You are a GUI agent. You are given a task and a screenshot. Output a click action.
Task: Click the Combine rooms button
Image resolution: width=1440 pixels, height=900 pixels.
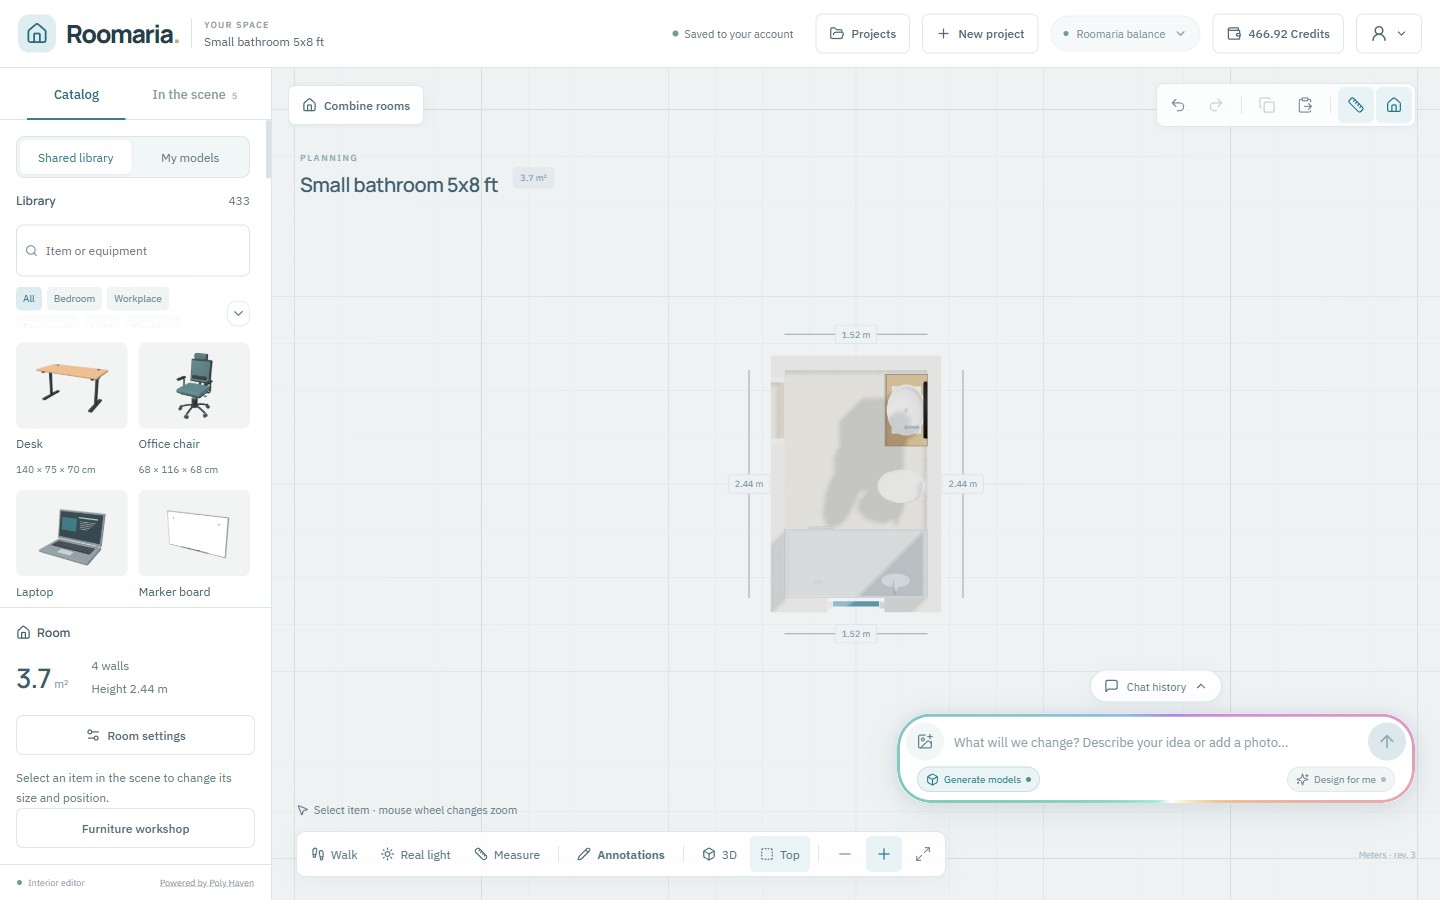(x=356, y=106)
